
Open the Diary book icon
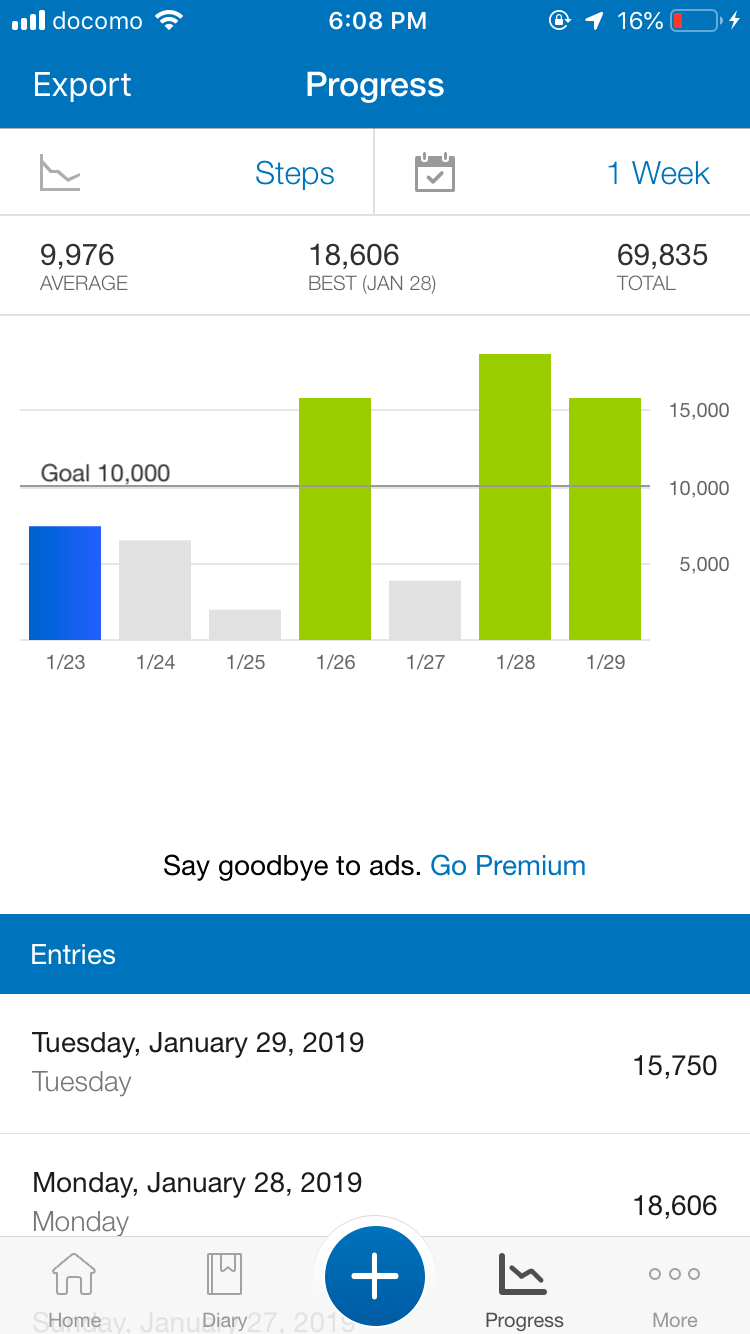click(225, 1275)
